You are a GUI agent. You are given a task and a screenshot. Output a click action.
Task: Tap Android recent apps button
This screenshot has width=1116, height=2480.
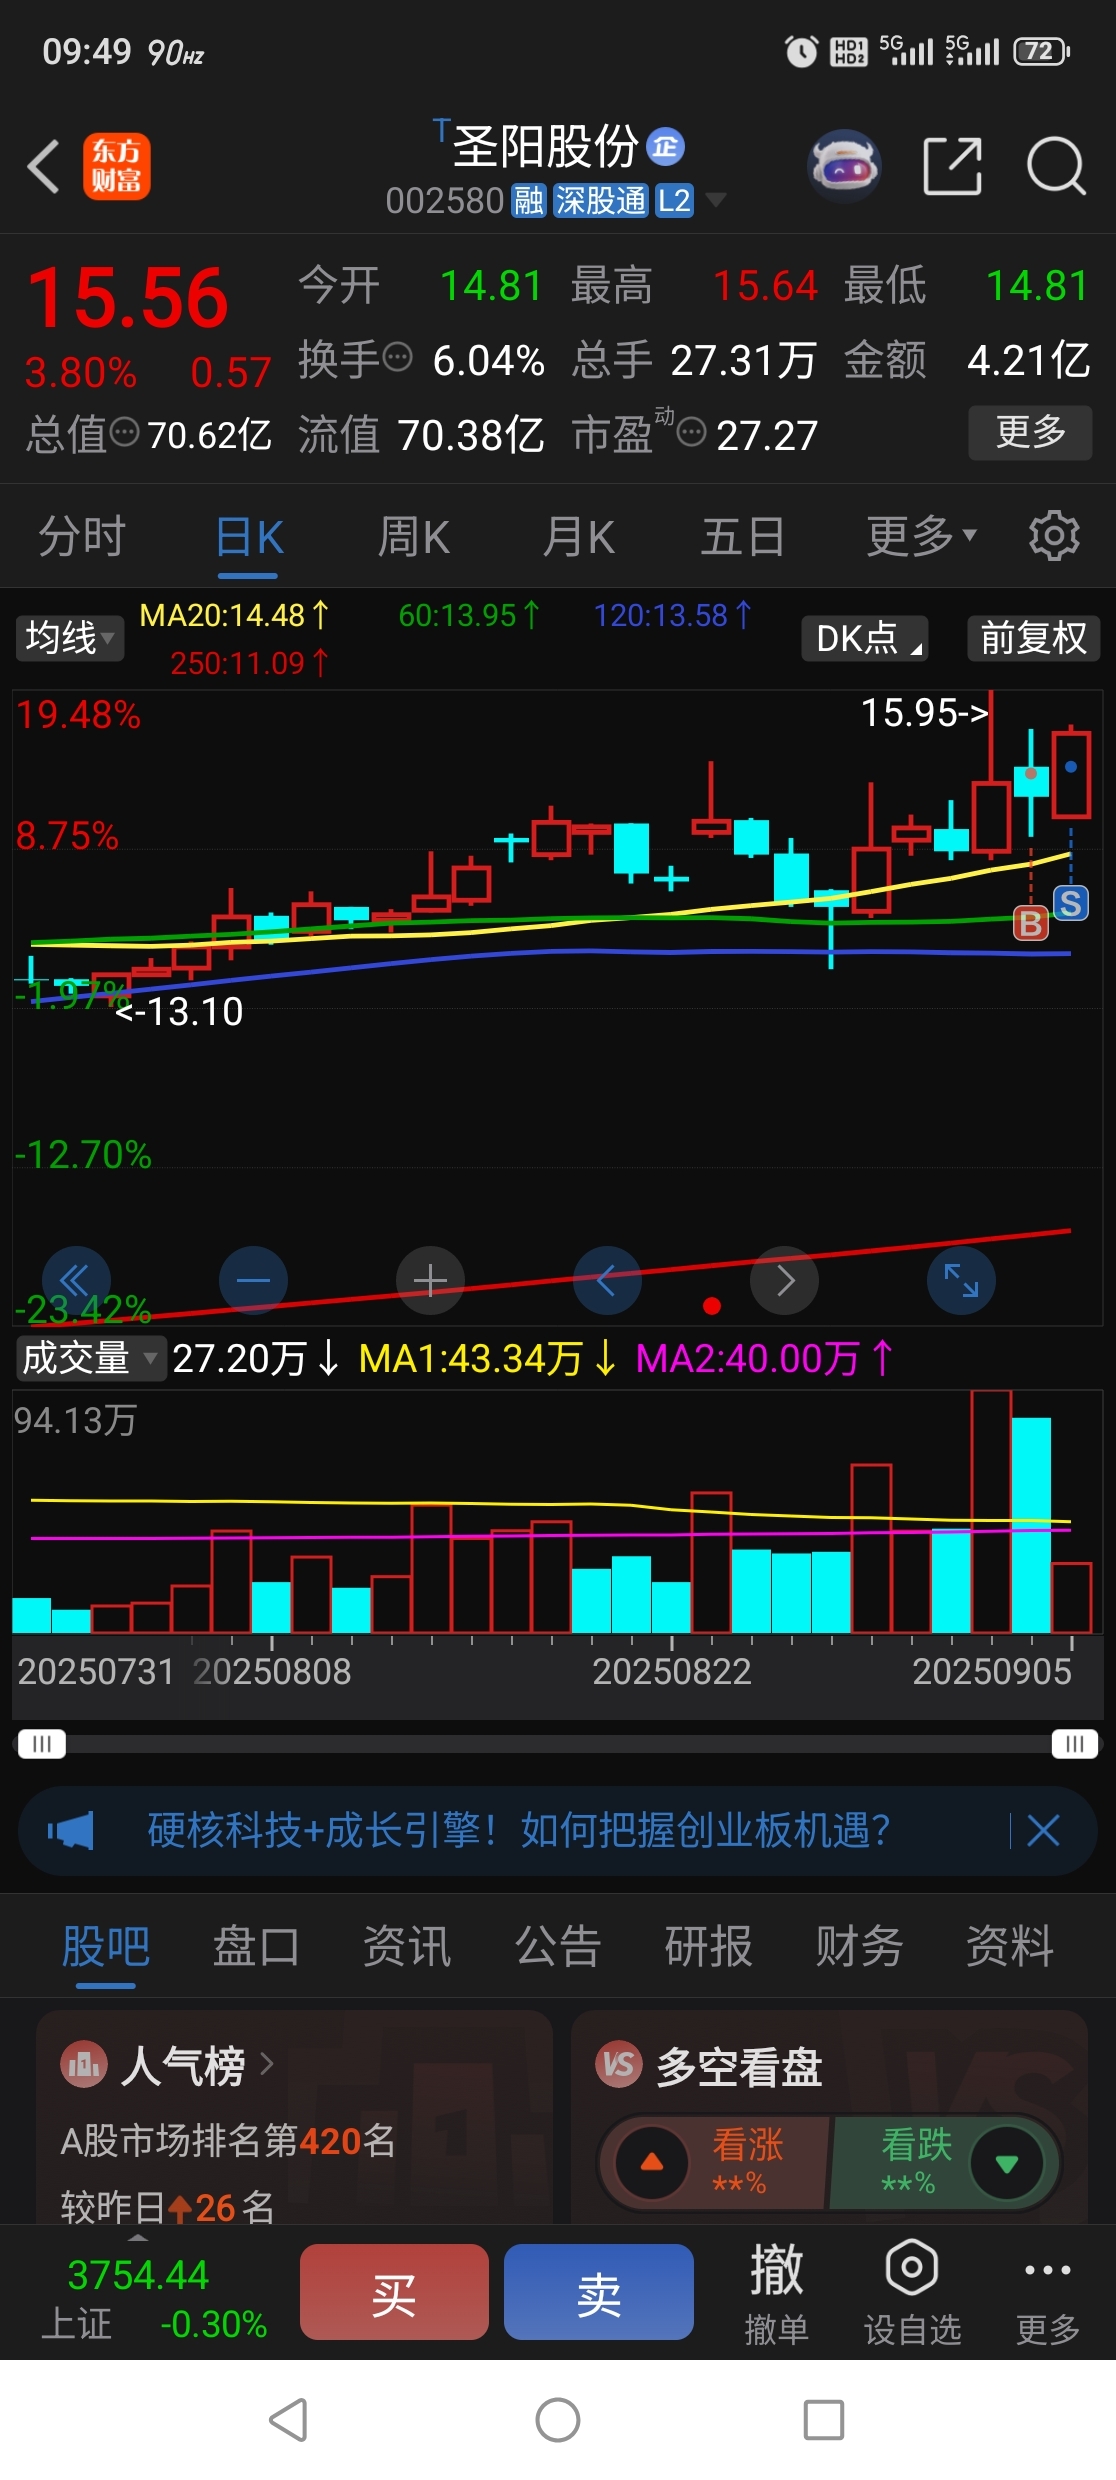[824, 2420]
